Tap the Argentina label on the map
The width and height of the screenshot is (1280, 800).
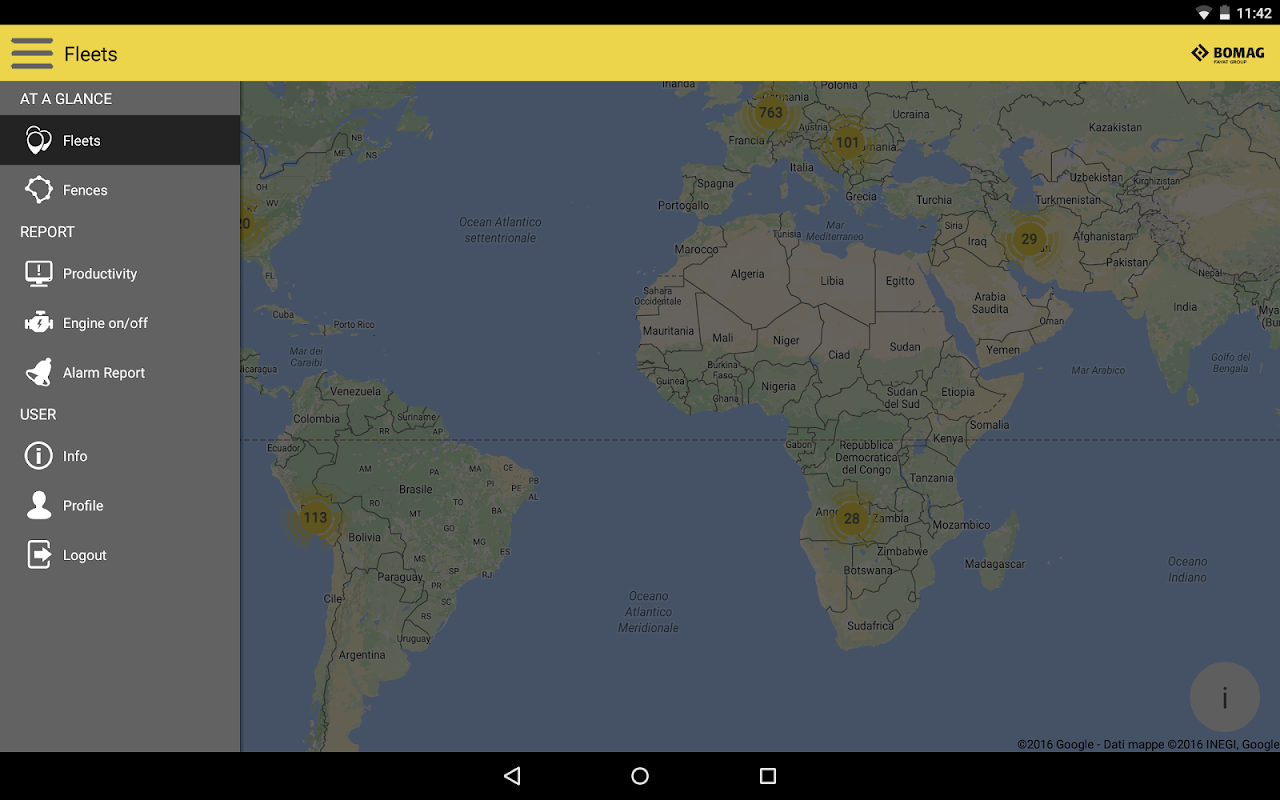click(362, 655)
